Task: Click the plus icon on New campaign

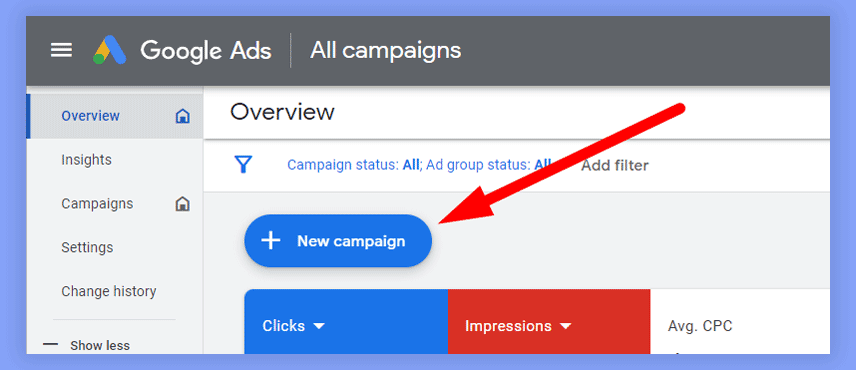Action: (271, 241)
